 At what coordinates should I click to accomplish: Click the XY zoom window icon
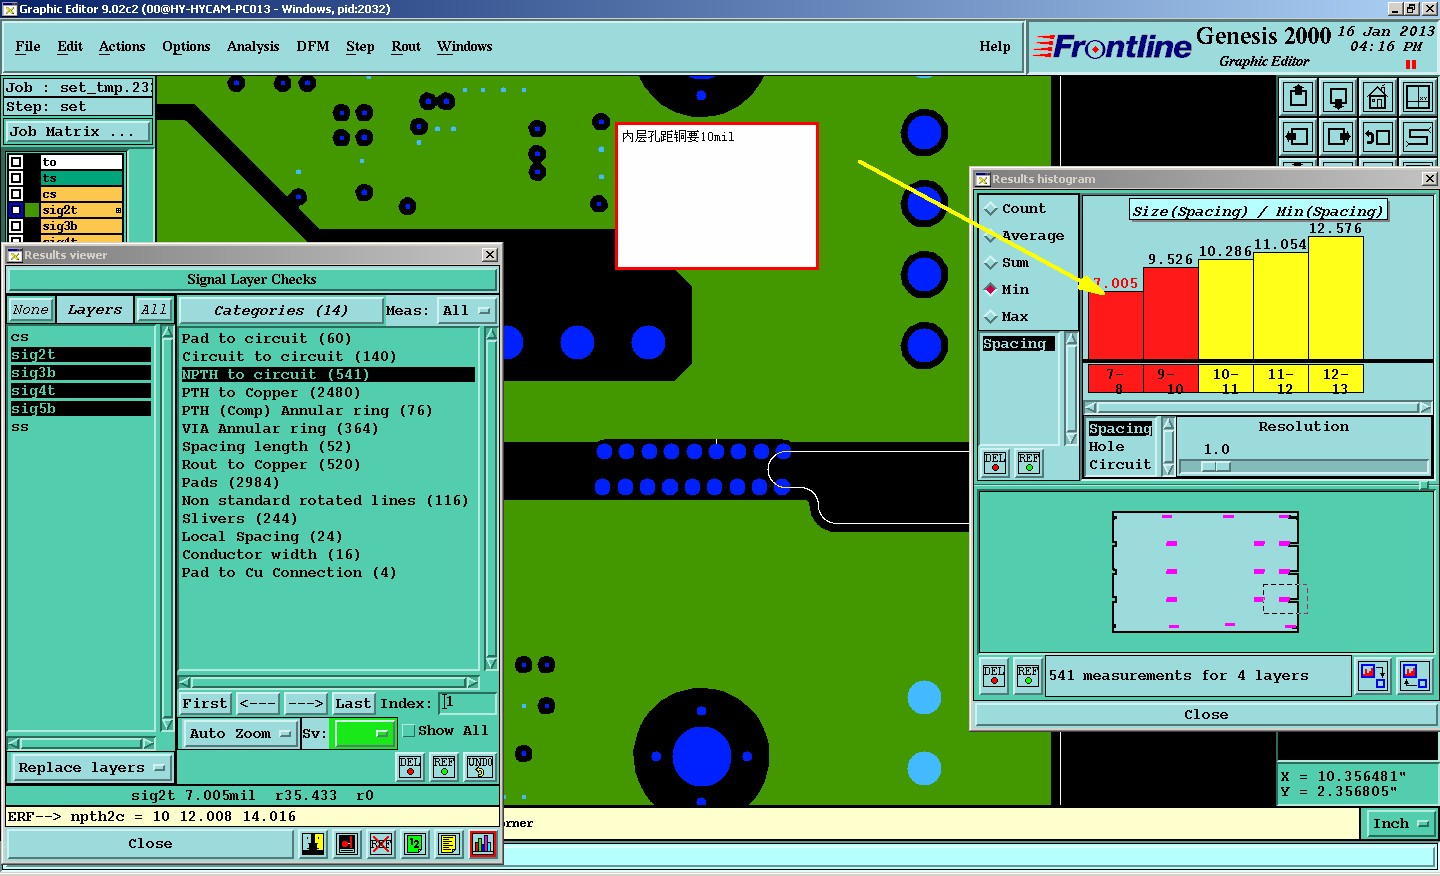(1418, 97)
